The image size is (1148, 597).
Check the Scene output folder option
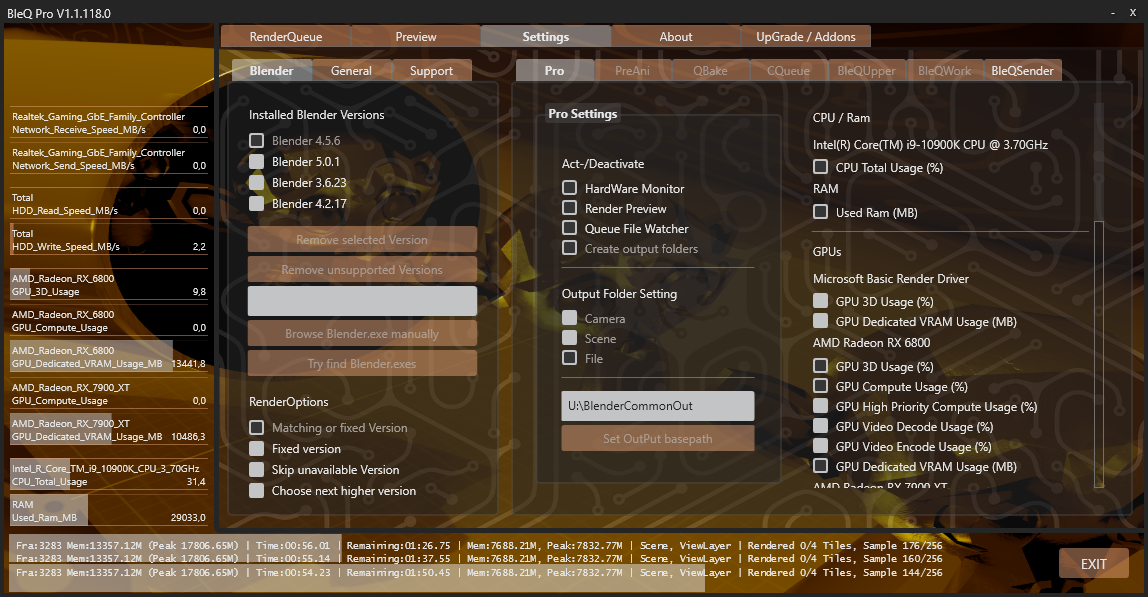(x=570, y=338)
